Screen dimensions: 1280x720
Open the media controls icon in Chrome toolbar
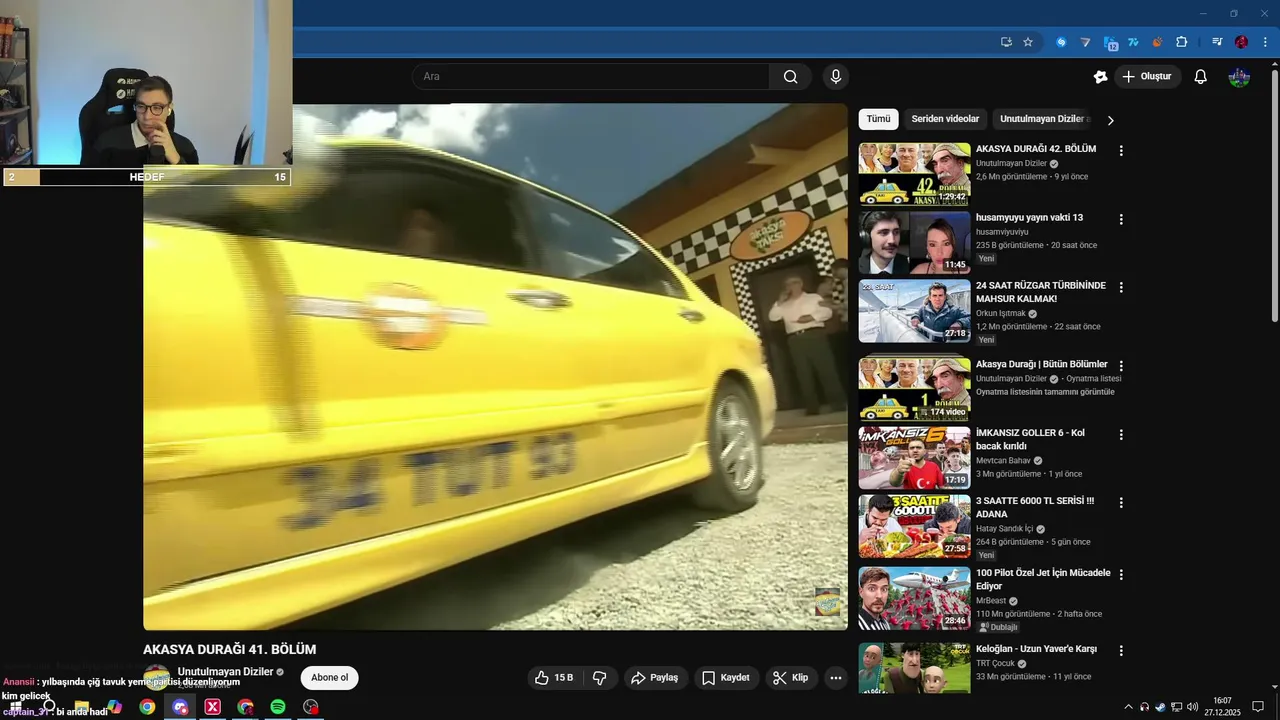coord(1217,42)
